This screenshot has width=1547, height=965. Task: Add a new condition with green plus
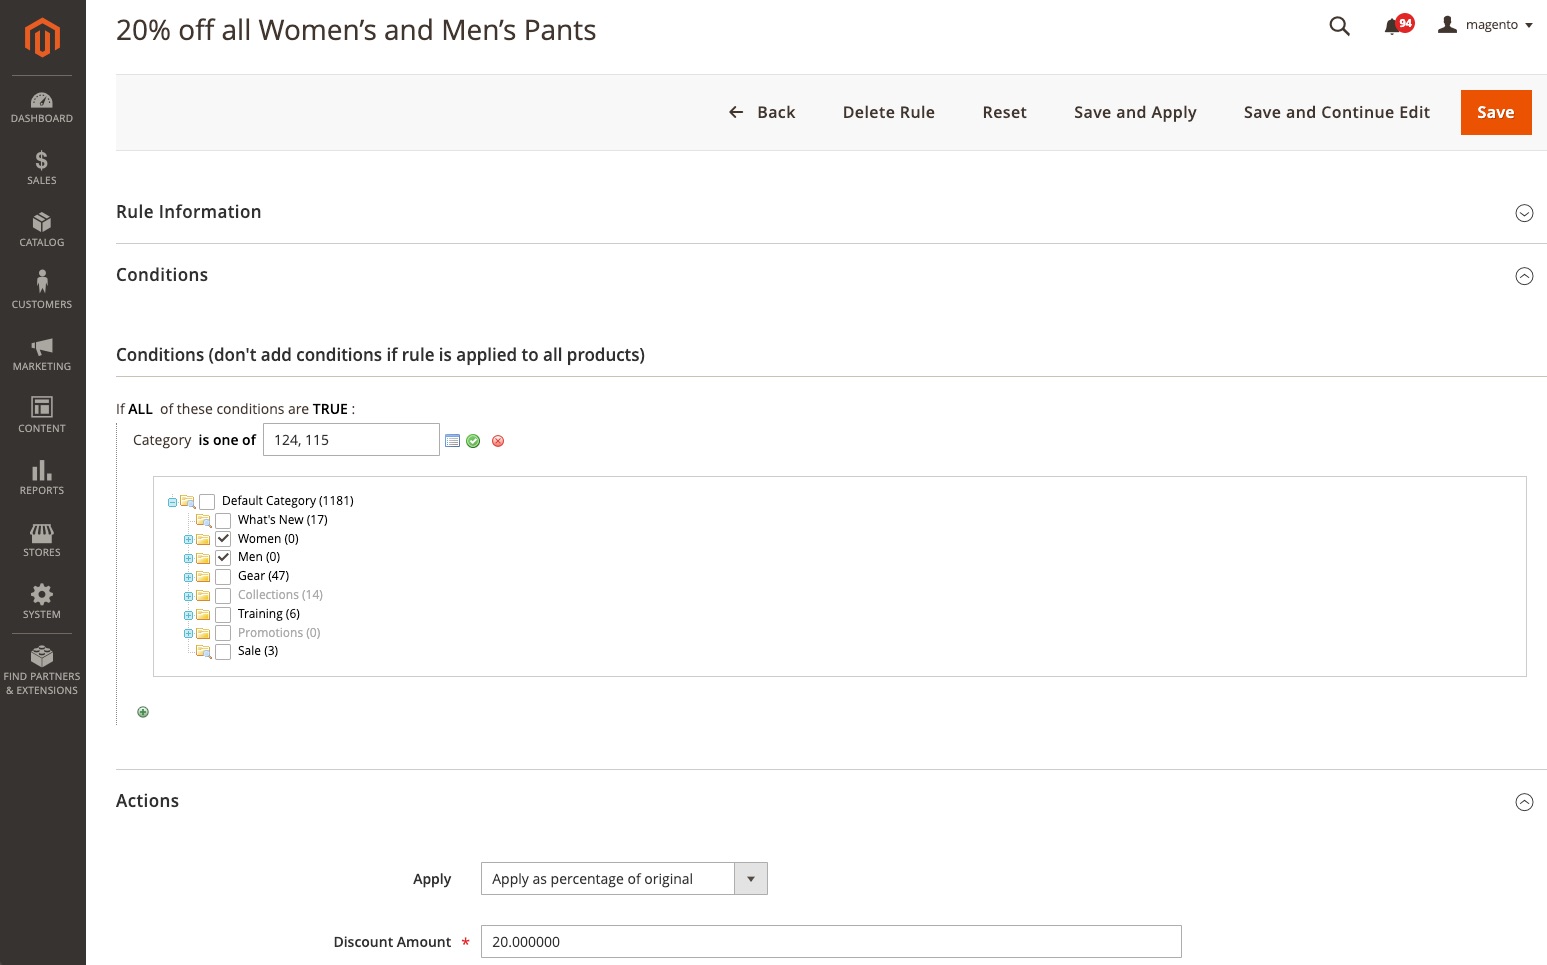pyautogui.click(x=143, y=712)
